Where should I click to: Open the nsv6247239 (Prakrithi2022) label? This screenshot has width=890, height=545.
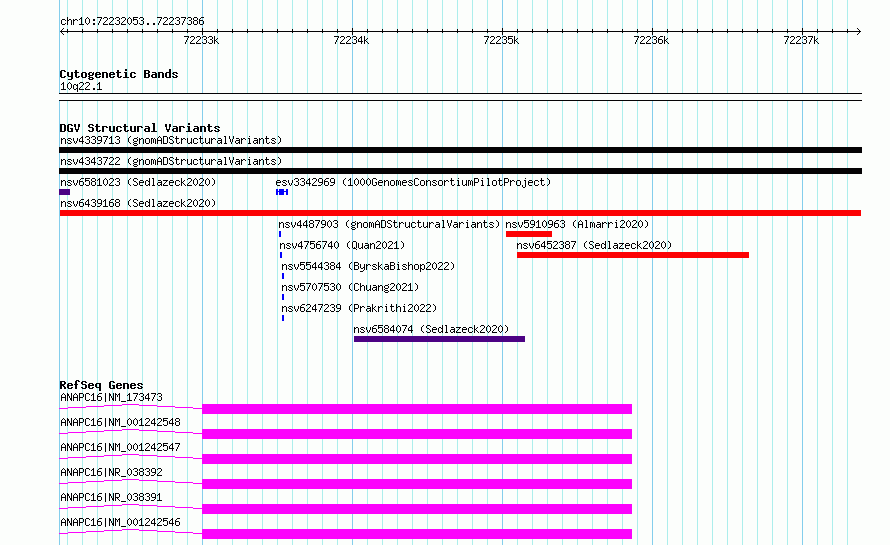click(x=359, y=308)
